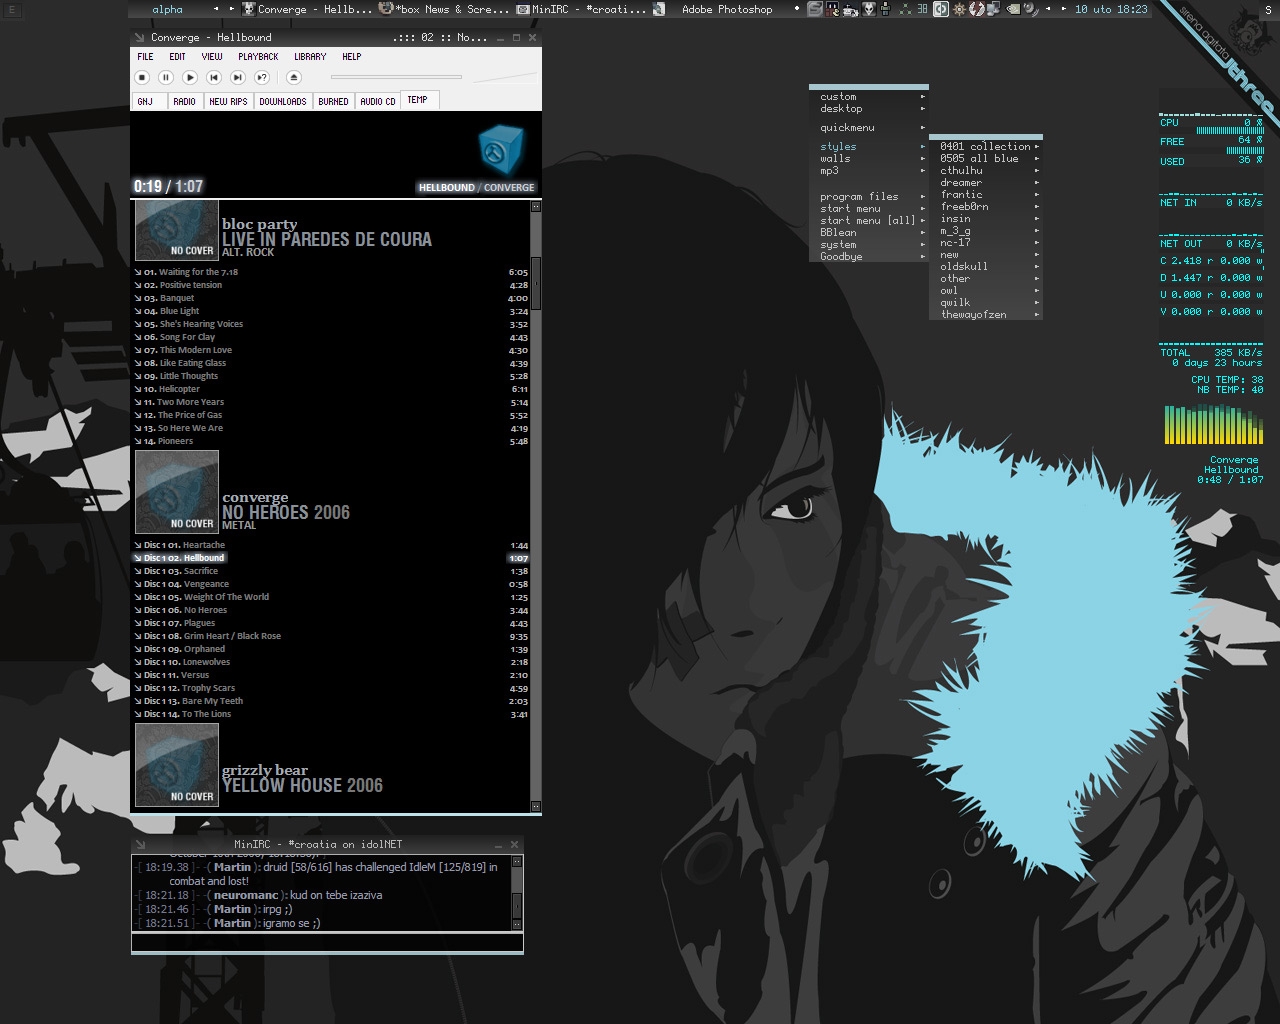Select track 'Waiting for the 7.18'
The width and height of the screenshot is (1280, 1024).
coord(331,272)
